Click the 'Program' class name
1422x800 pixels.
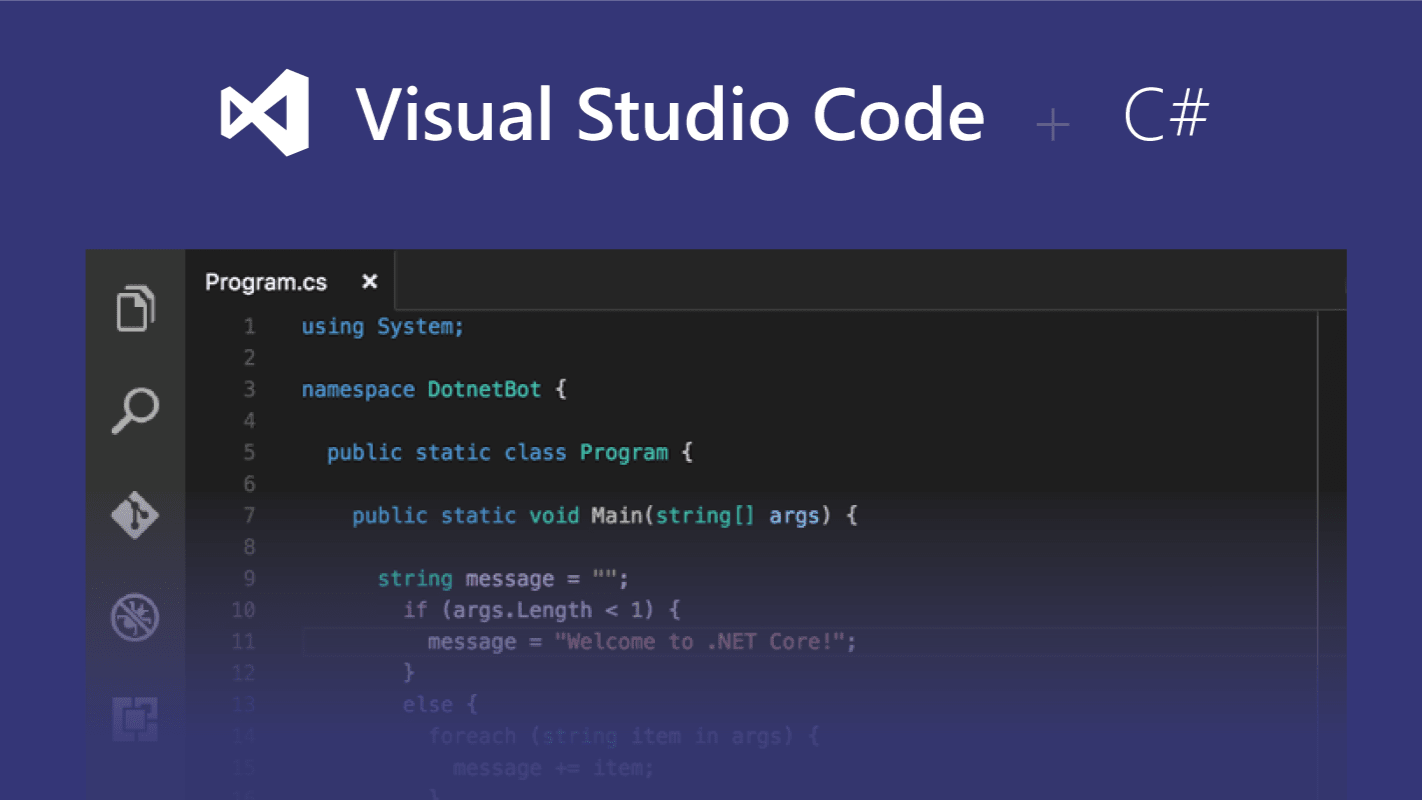[x=624, y=452]
